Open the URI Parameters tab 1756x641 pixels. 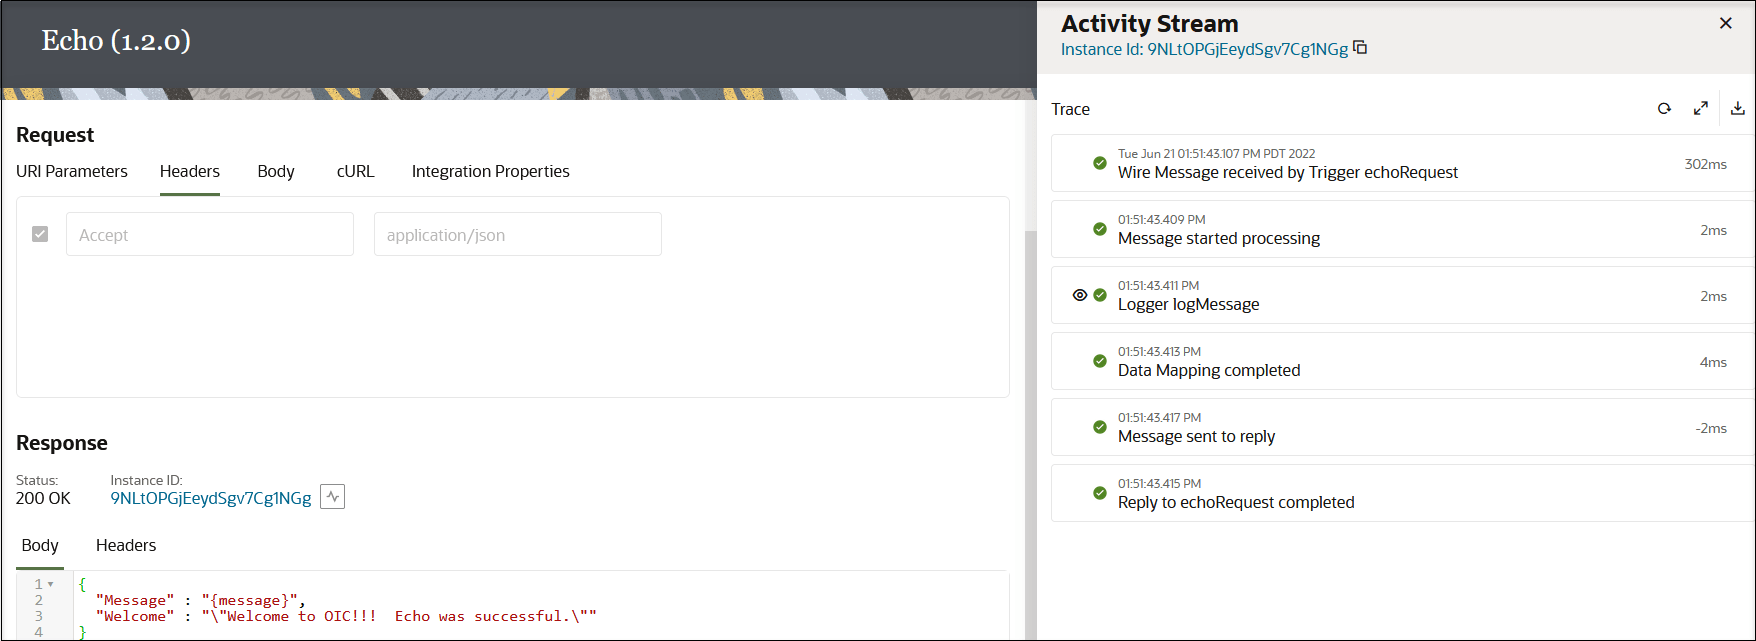pos(72,171)
